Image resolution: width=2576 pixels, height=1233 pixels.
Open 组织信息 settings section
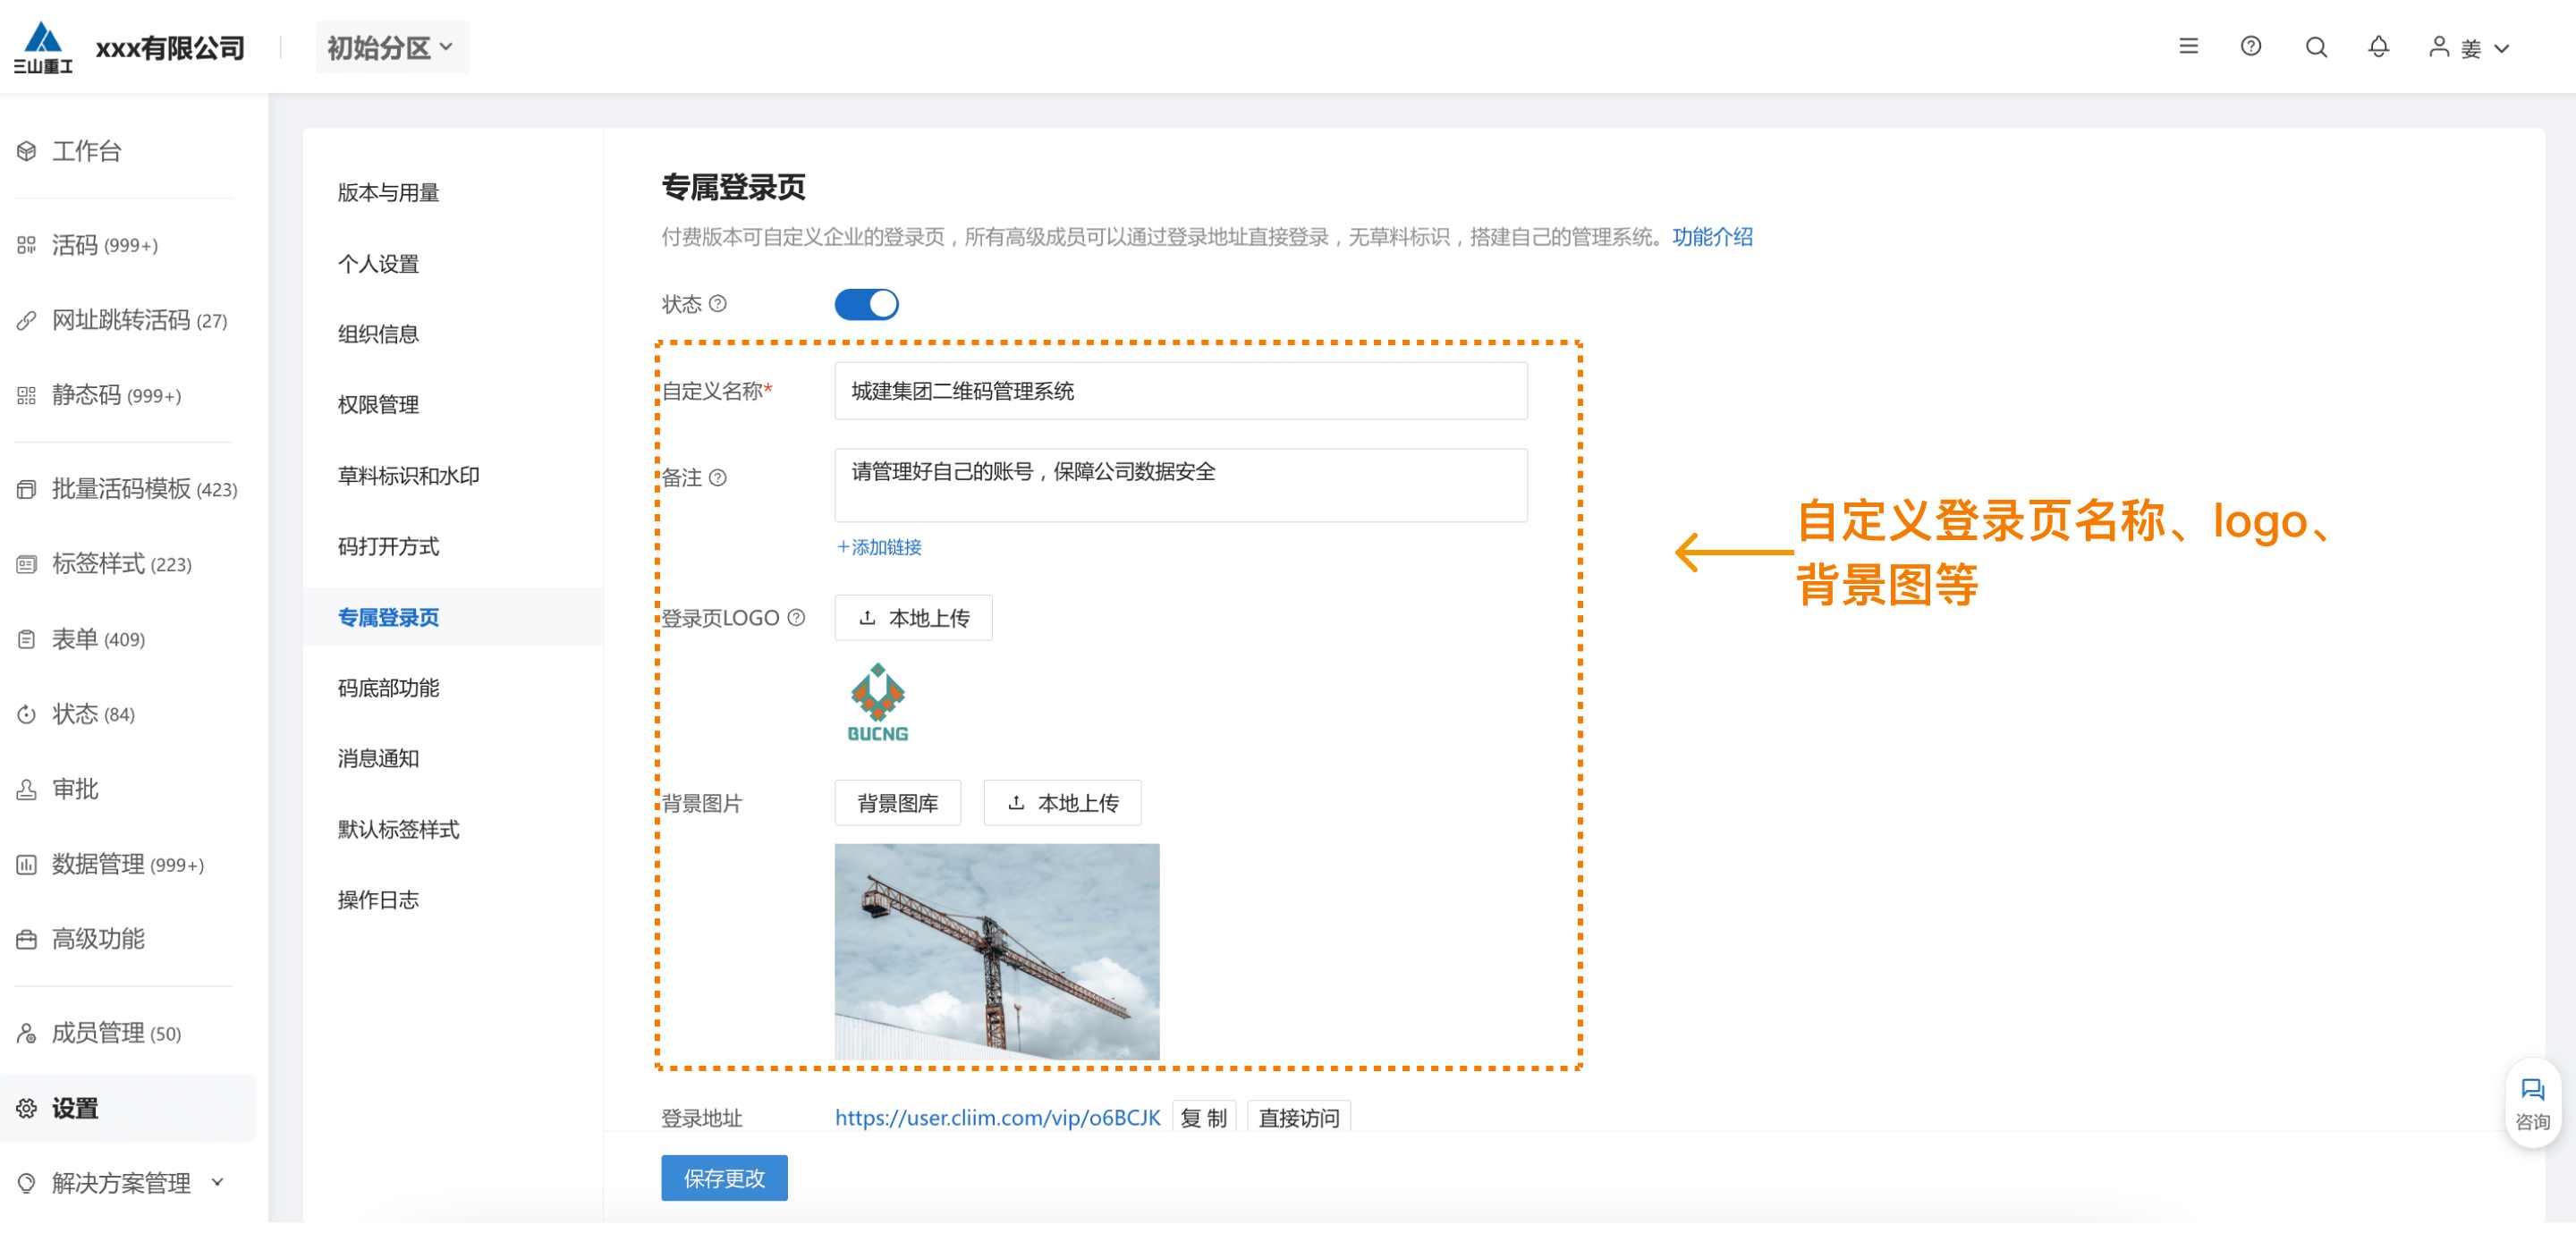click(378, 334)
